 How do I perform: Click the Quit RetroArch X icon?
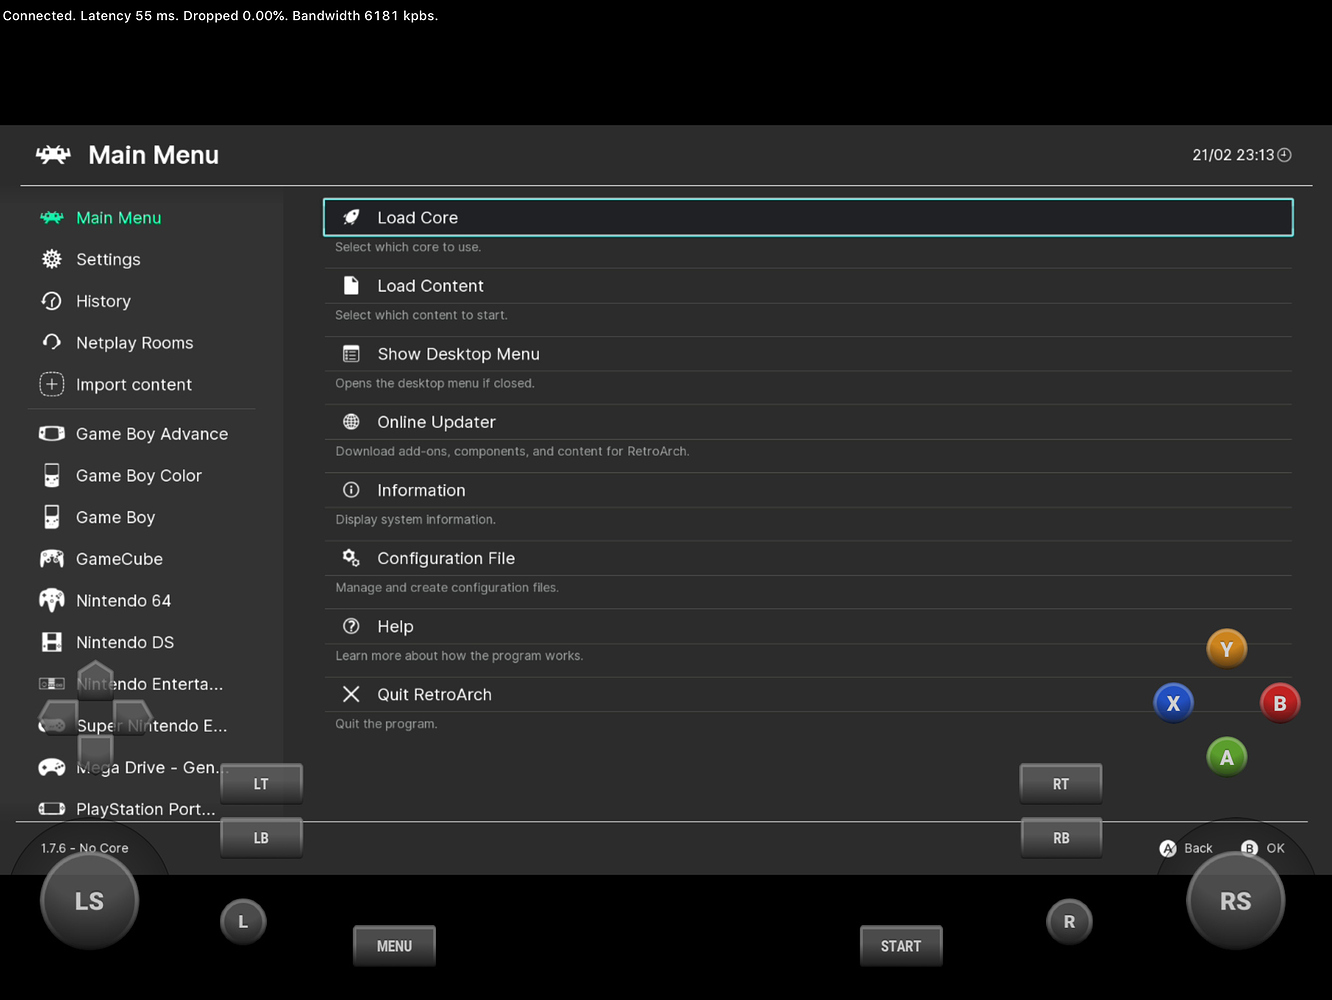tap(351, 693)
